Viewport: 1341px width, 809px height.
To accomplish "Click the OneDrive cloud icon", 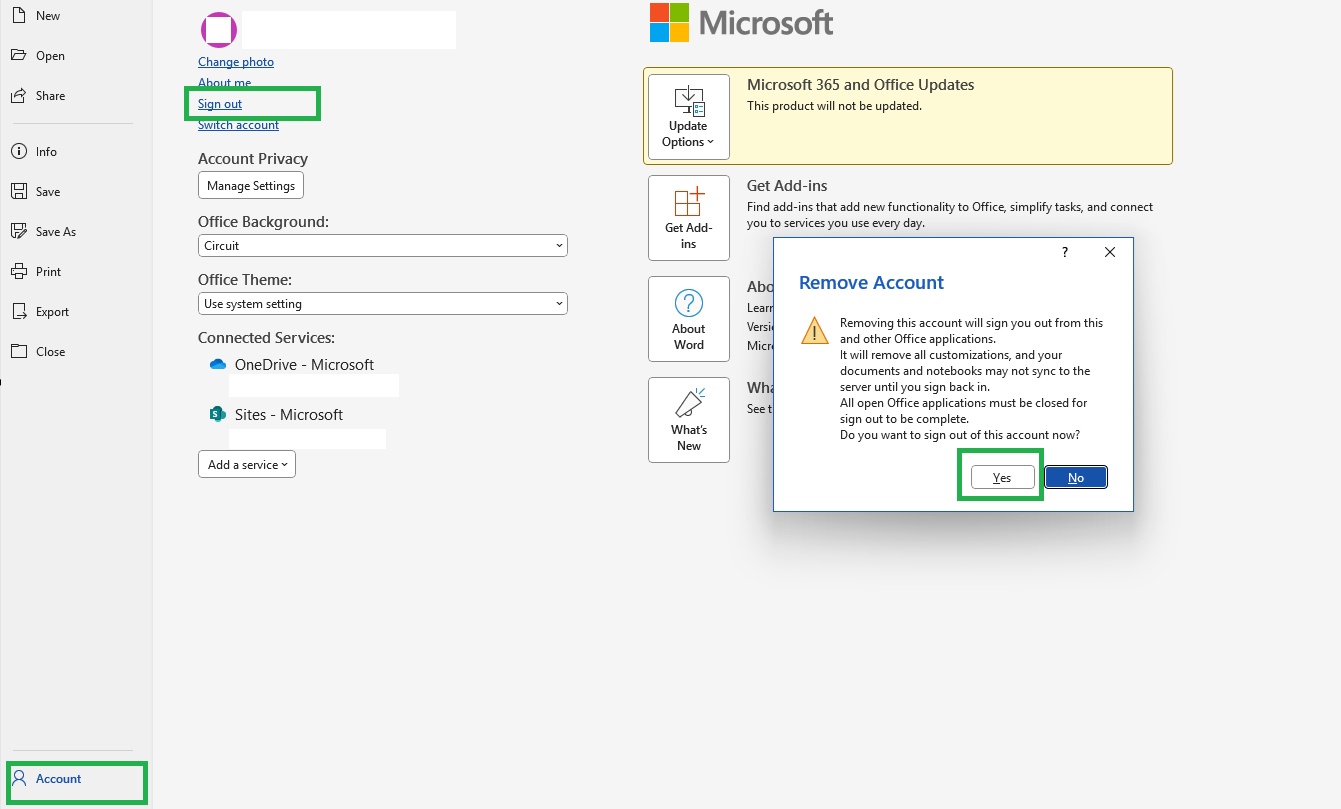I will point(218,365).
